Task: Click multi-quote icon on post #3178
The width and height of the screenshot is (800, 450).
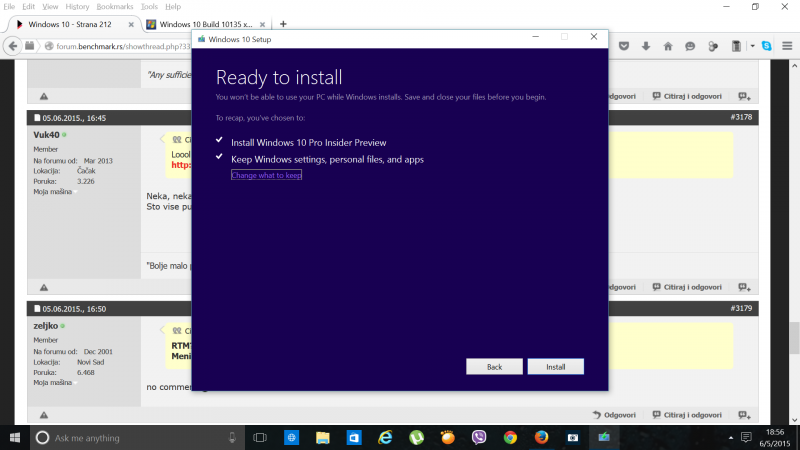Action: click(x=744, y=287)
